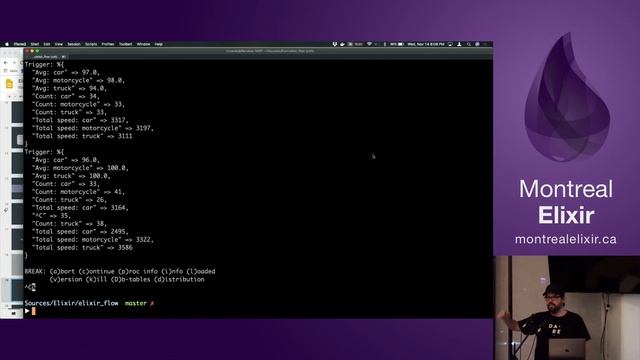Click the date and time in menu bar

click(426, 44)
